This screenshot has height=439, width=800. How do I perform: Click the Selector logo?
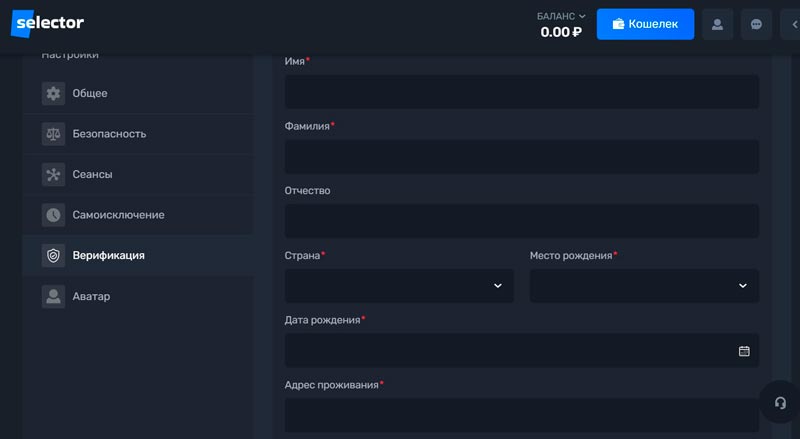(x=48, y=23)
